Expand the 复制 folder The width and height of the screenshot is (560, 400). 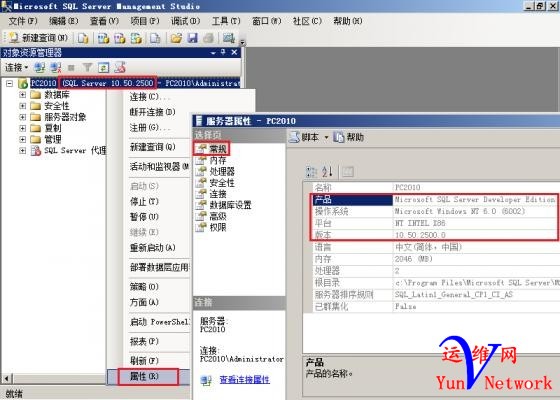click(22, 128)
